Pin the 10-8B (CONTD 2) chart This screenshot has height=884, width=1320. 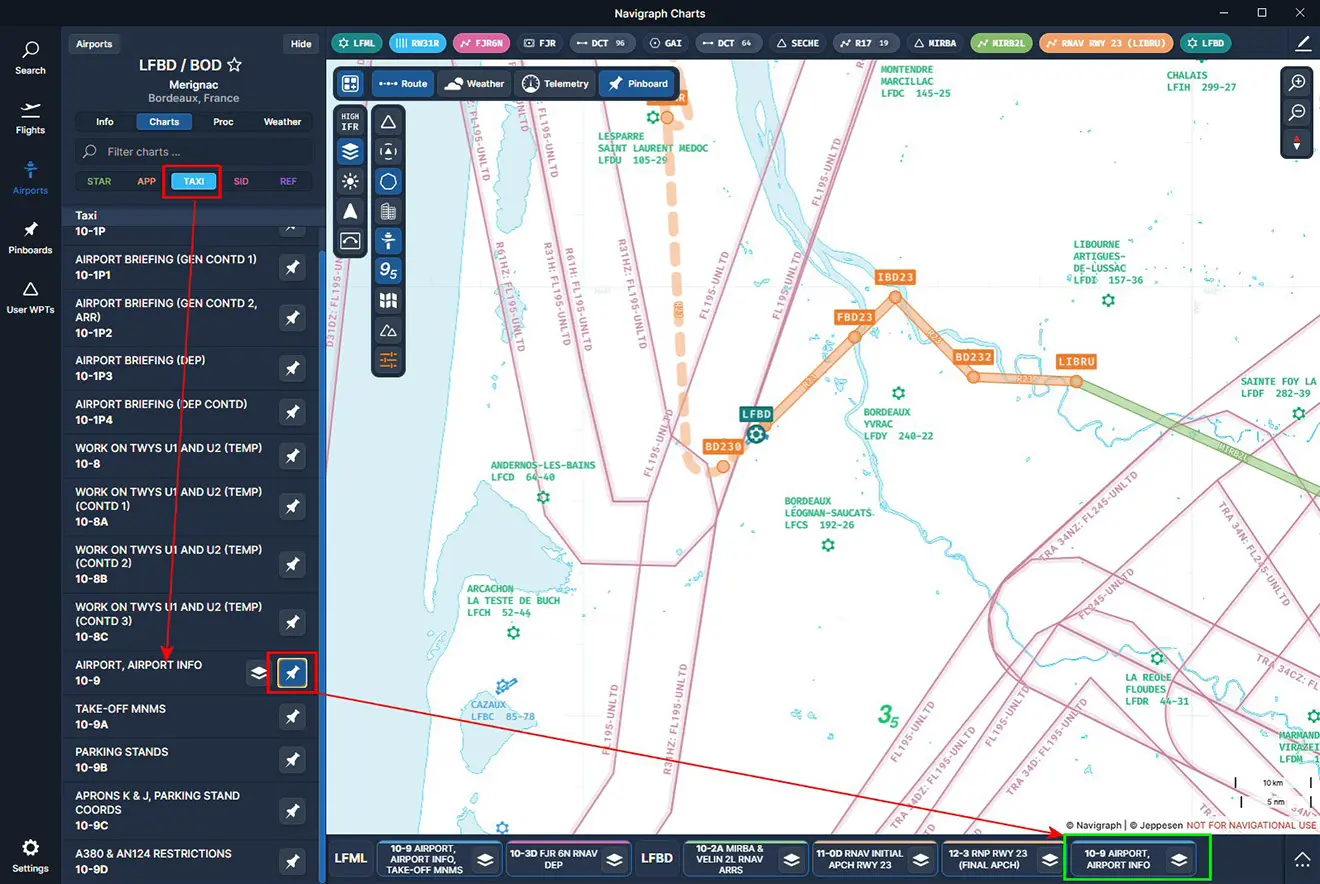tap(292, 565)
